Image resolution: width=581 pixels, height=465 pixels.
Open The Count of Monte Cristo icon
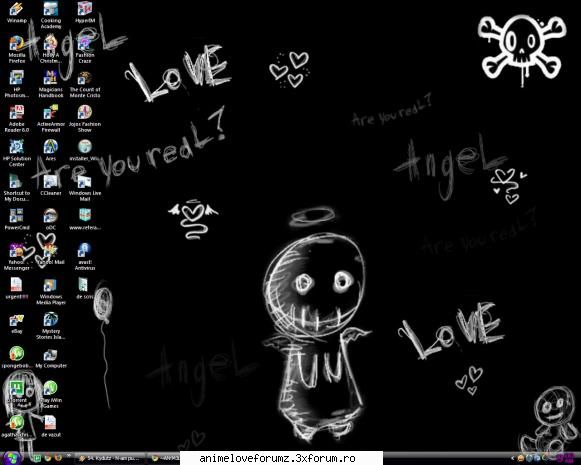[85, 84]
